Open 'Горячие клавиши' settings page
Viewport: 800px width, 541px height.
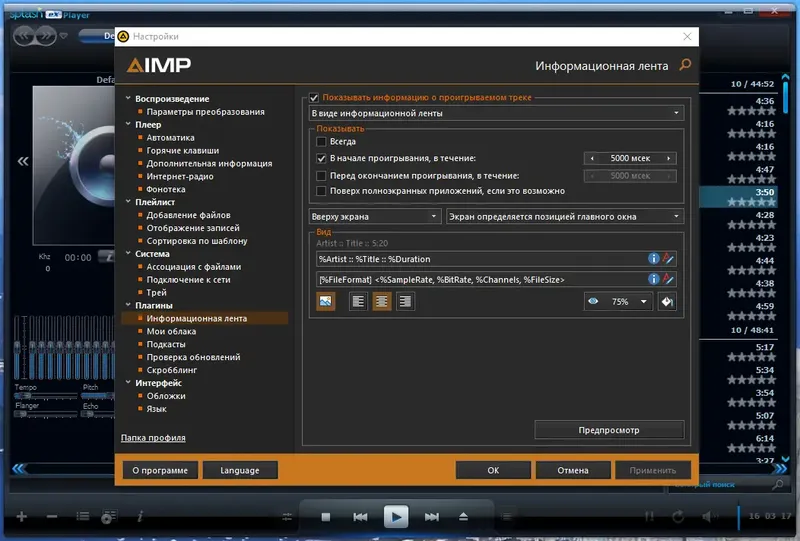pyautogui.click(x=183, y=151)
